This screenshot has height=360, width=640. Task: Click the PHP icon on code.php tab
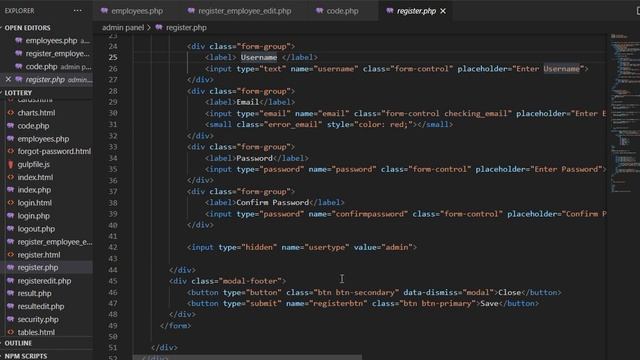320,11
